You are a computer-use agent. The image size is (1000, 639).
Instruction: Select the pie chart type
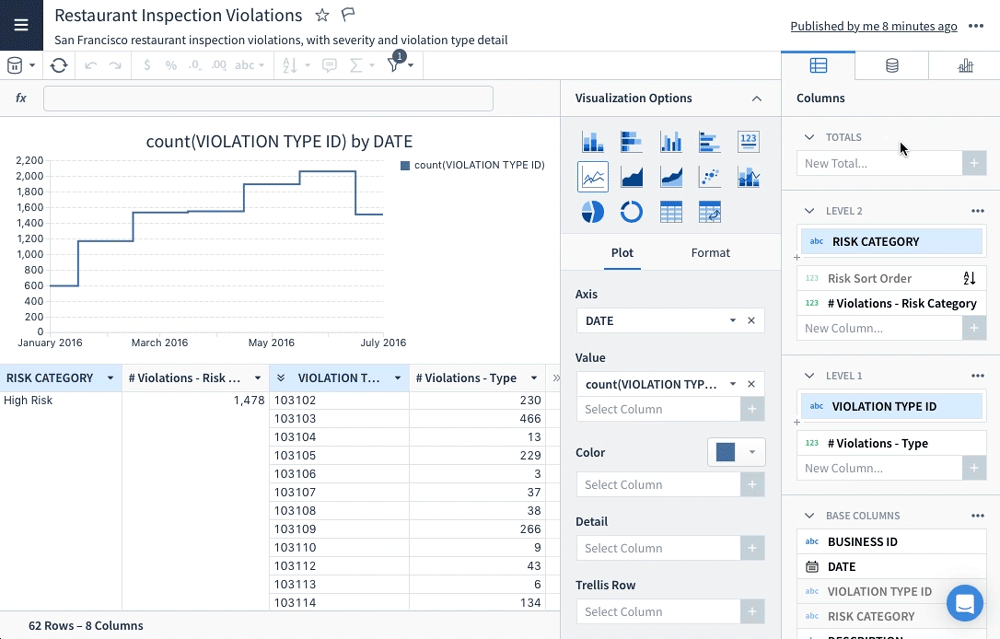point(592,212)
